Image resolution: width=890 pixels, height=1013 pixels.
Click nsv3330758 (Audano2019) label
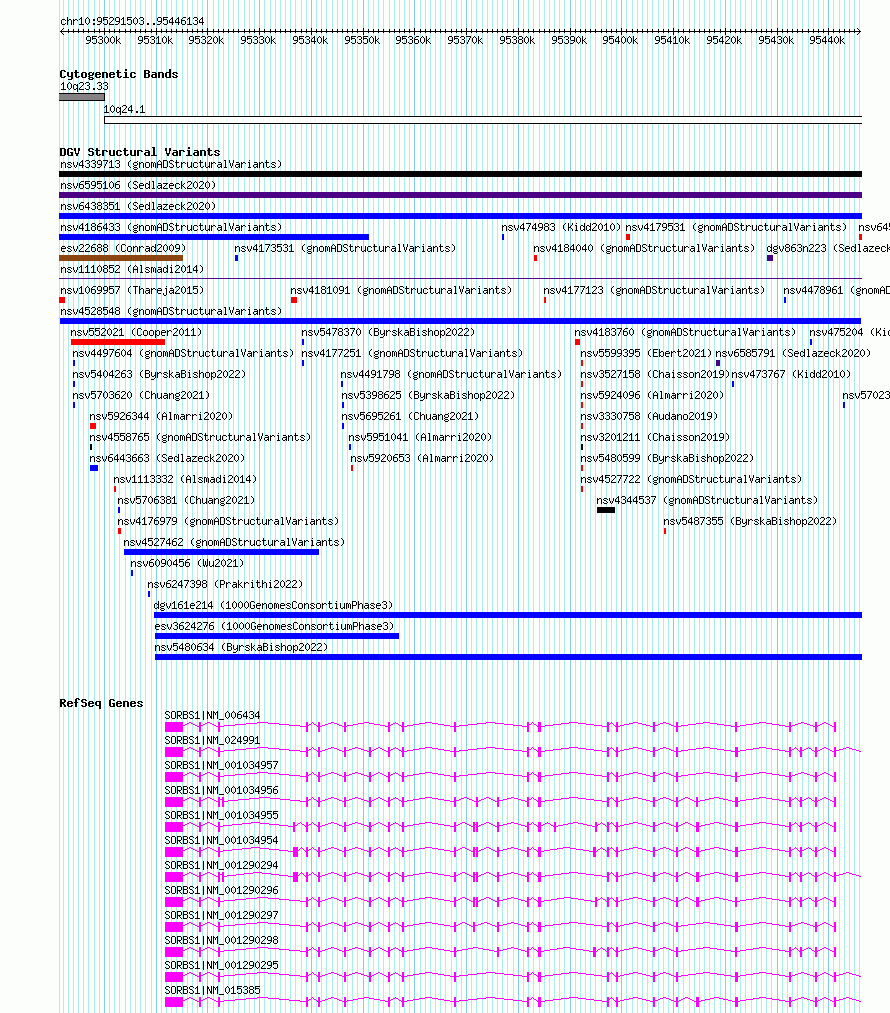pos(649,417)
